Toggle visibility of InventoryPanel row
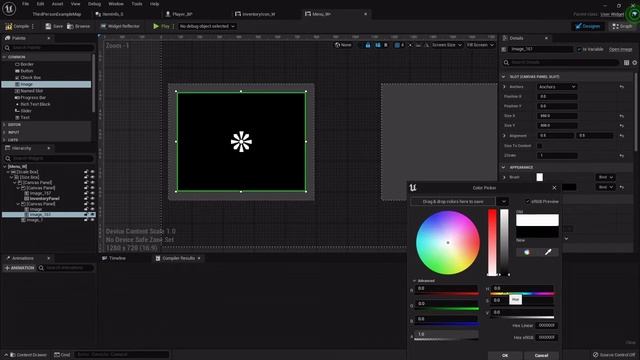Viewport: 640px width, 360px height. [x=92, y=198]
